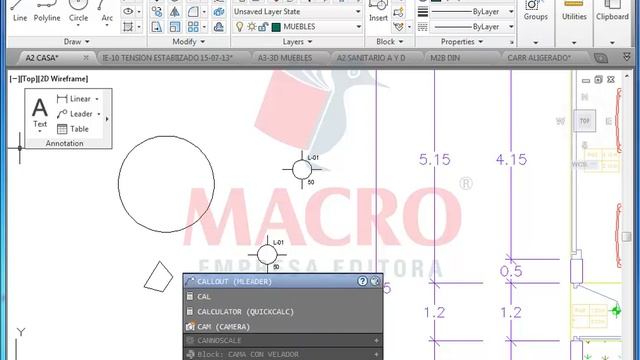Switch to the M2B DIN tab
Image resolution: width=640 pixels, height=360 pixels.
coord(445,58)
